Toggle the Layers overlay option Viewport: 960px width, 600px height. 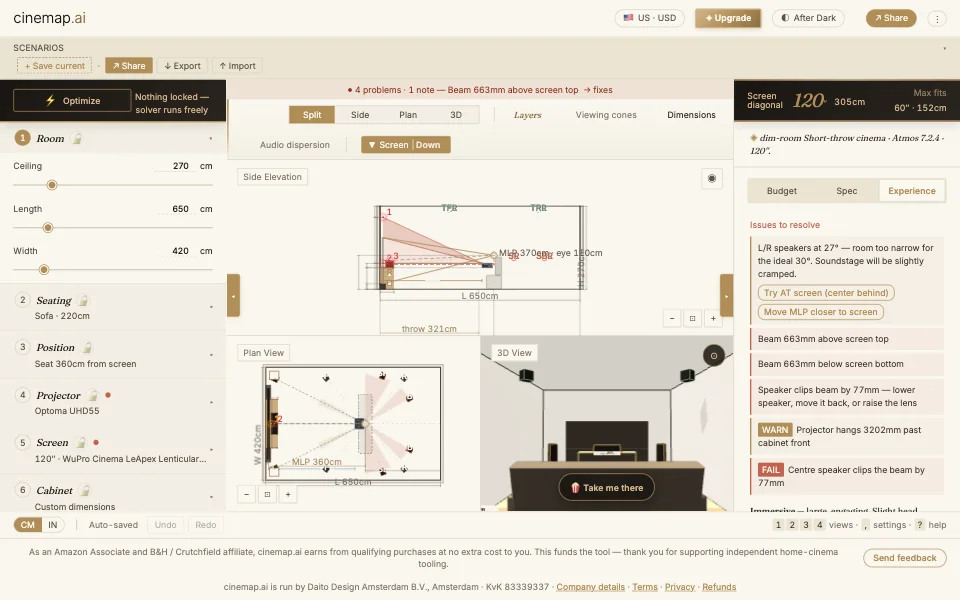click(528, 115)
